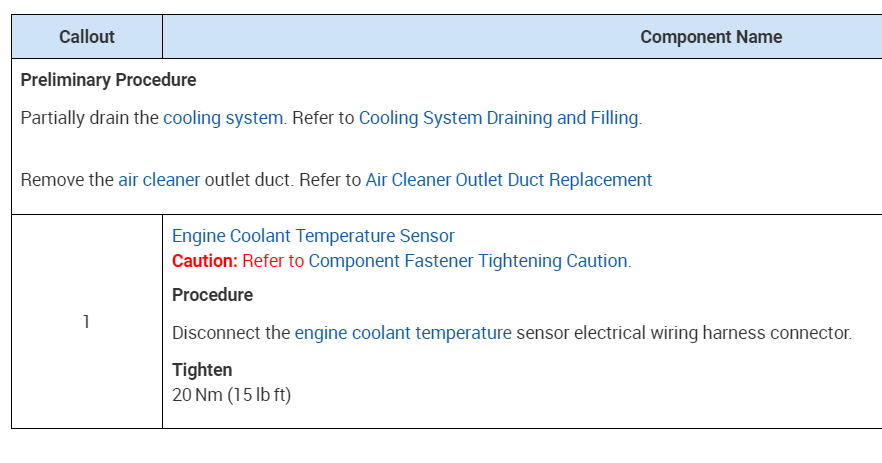The width and height of the screenshot is (882, 463).
Task: Click the "outlet duct. Refer to" text
Action: pos(283,180)
